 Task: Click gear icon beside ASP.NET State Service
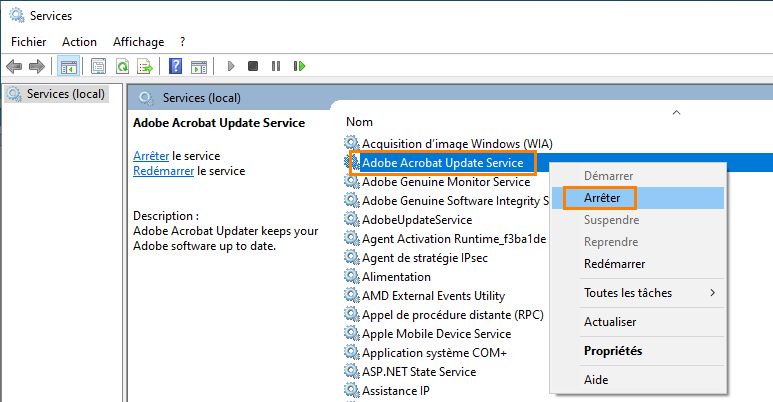[351, 371]
